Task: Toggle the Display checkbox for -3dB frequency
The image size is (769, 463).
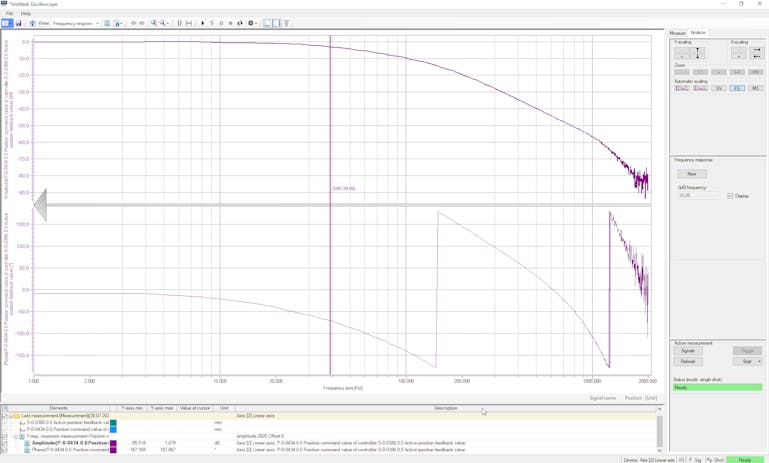Action: pyautogui.click(x=730, y=196)
